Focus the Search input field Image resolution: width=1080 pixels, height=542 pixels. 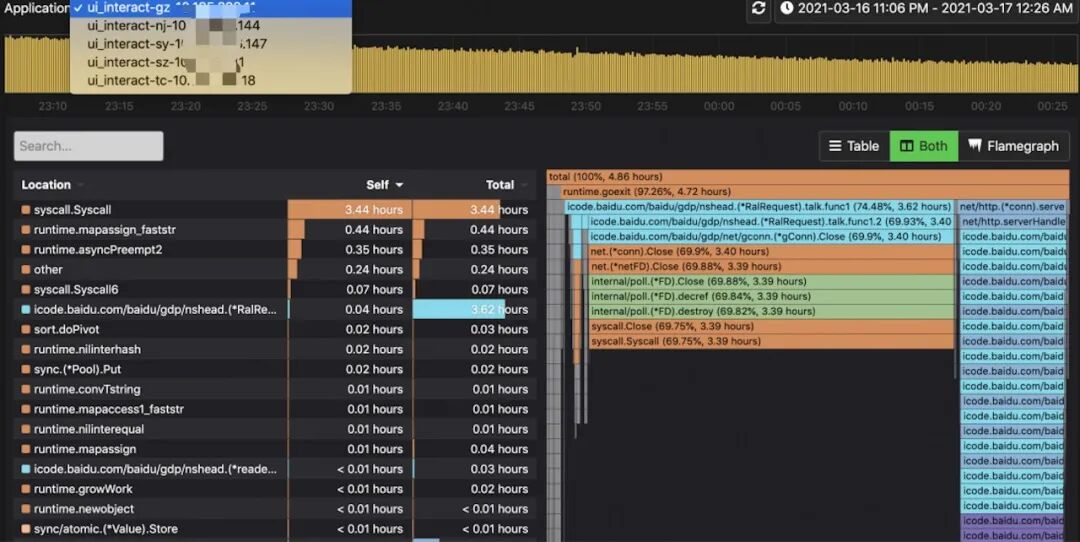click(89, 146)
